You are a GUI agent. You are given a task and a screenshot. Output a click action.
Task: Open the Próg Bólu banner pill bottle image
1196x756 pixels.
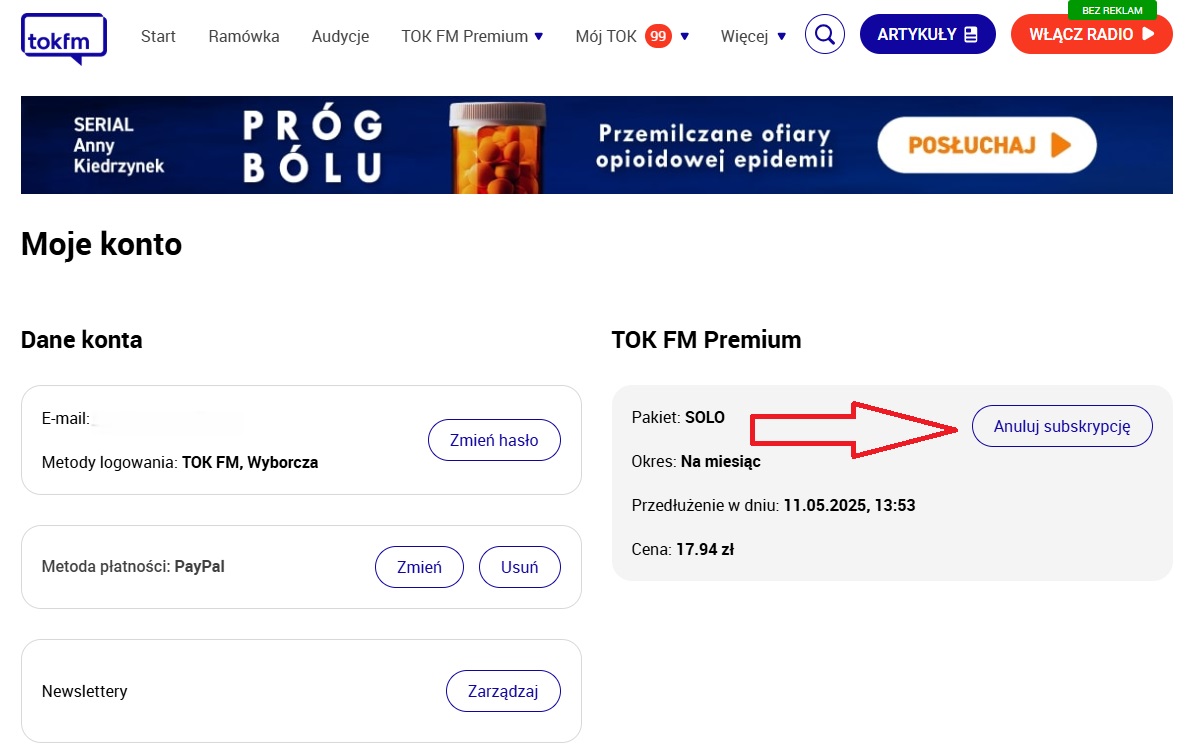(x=498, y=146)
